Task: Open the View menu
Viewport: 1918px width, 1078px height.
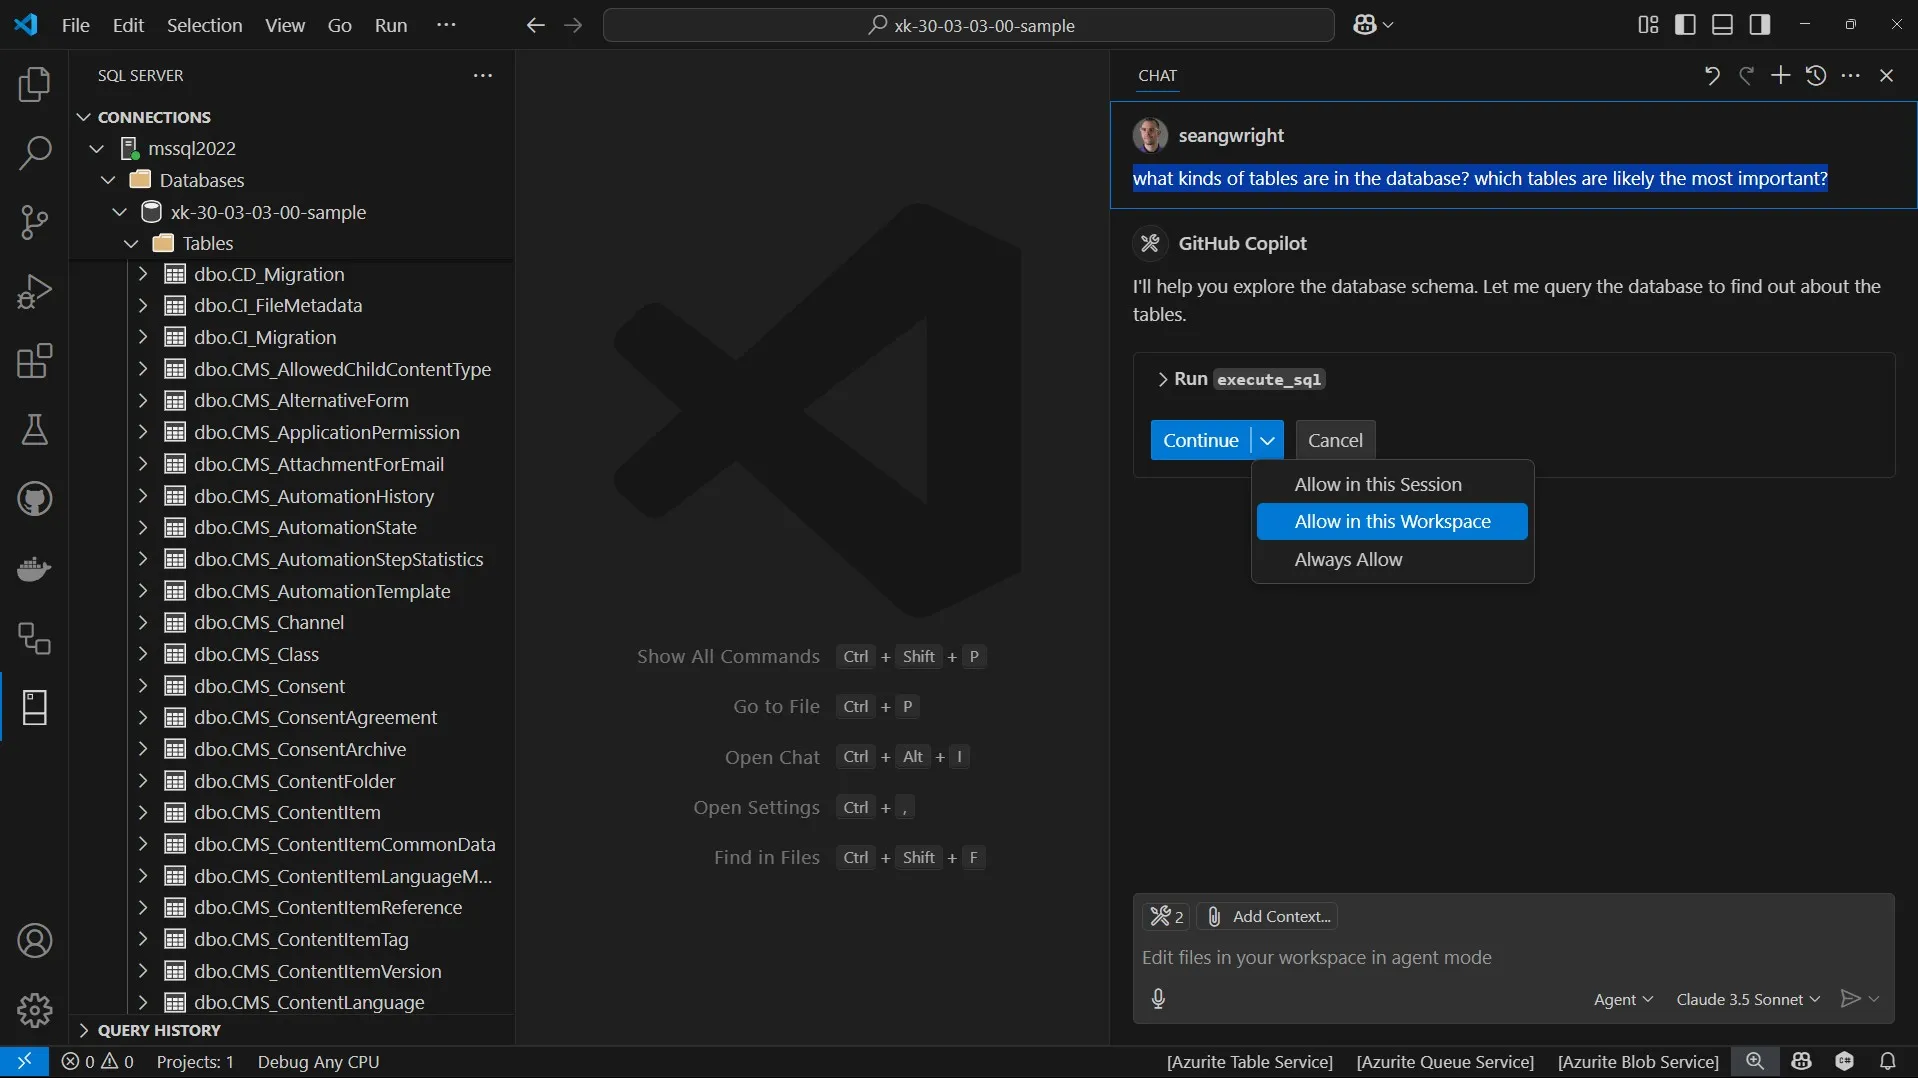Action: click(285, 25)
